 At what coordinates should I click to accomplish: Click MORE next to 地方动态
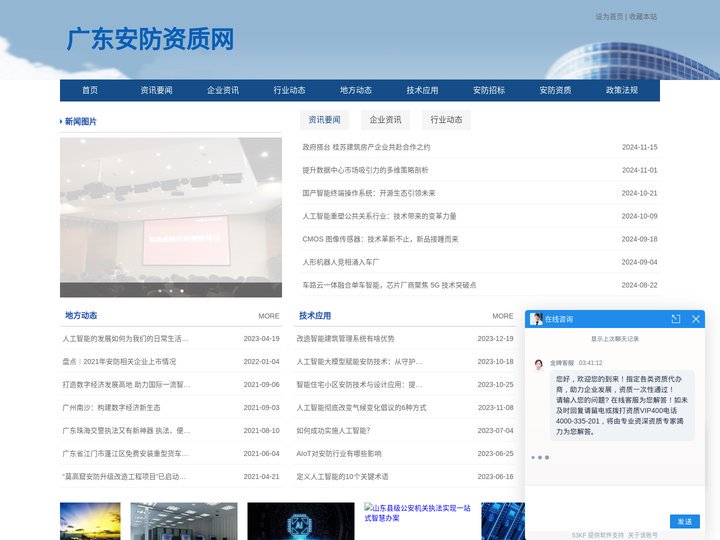(x=269, y=316)
